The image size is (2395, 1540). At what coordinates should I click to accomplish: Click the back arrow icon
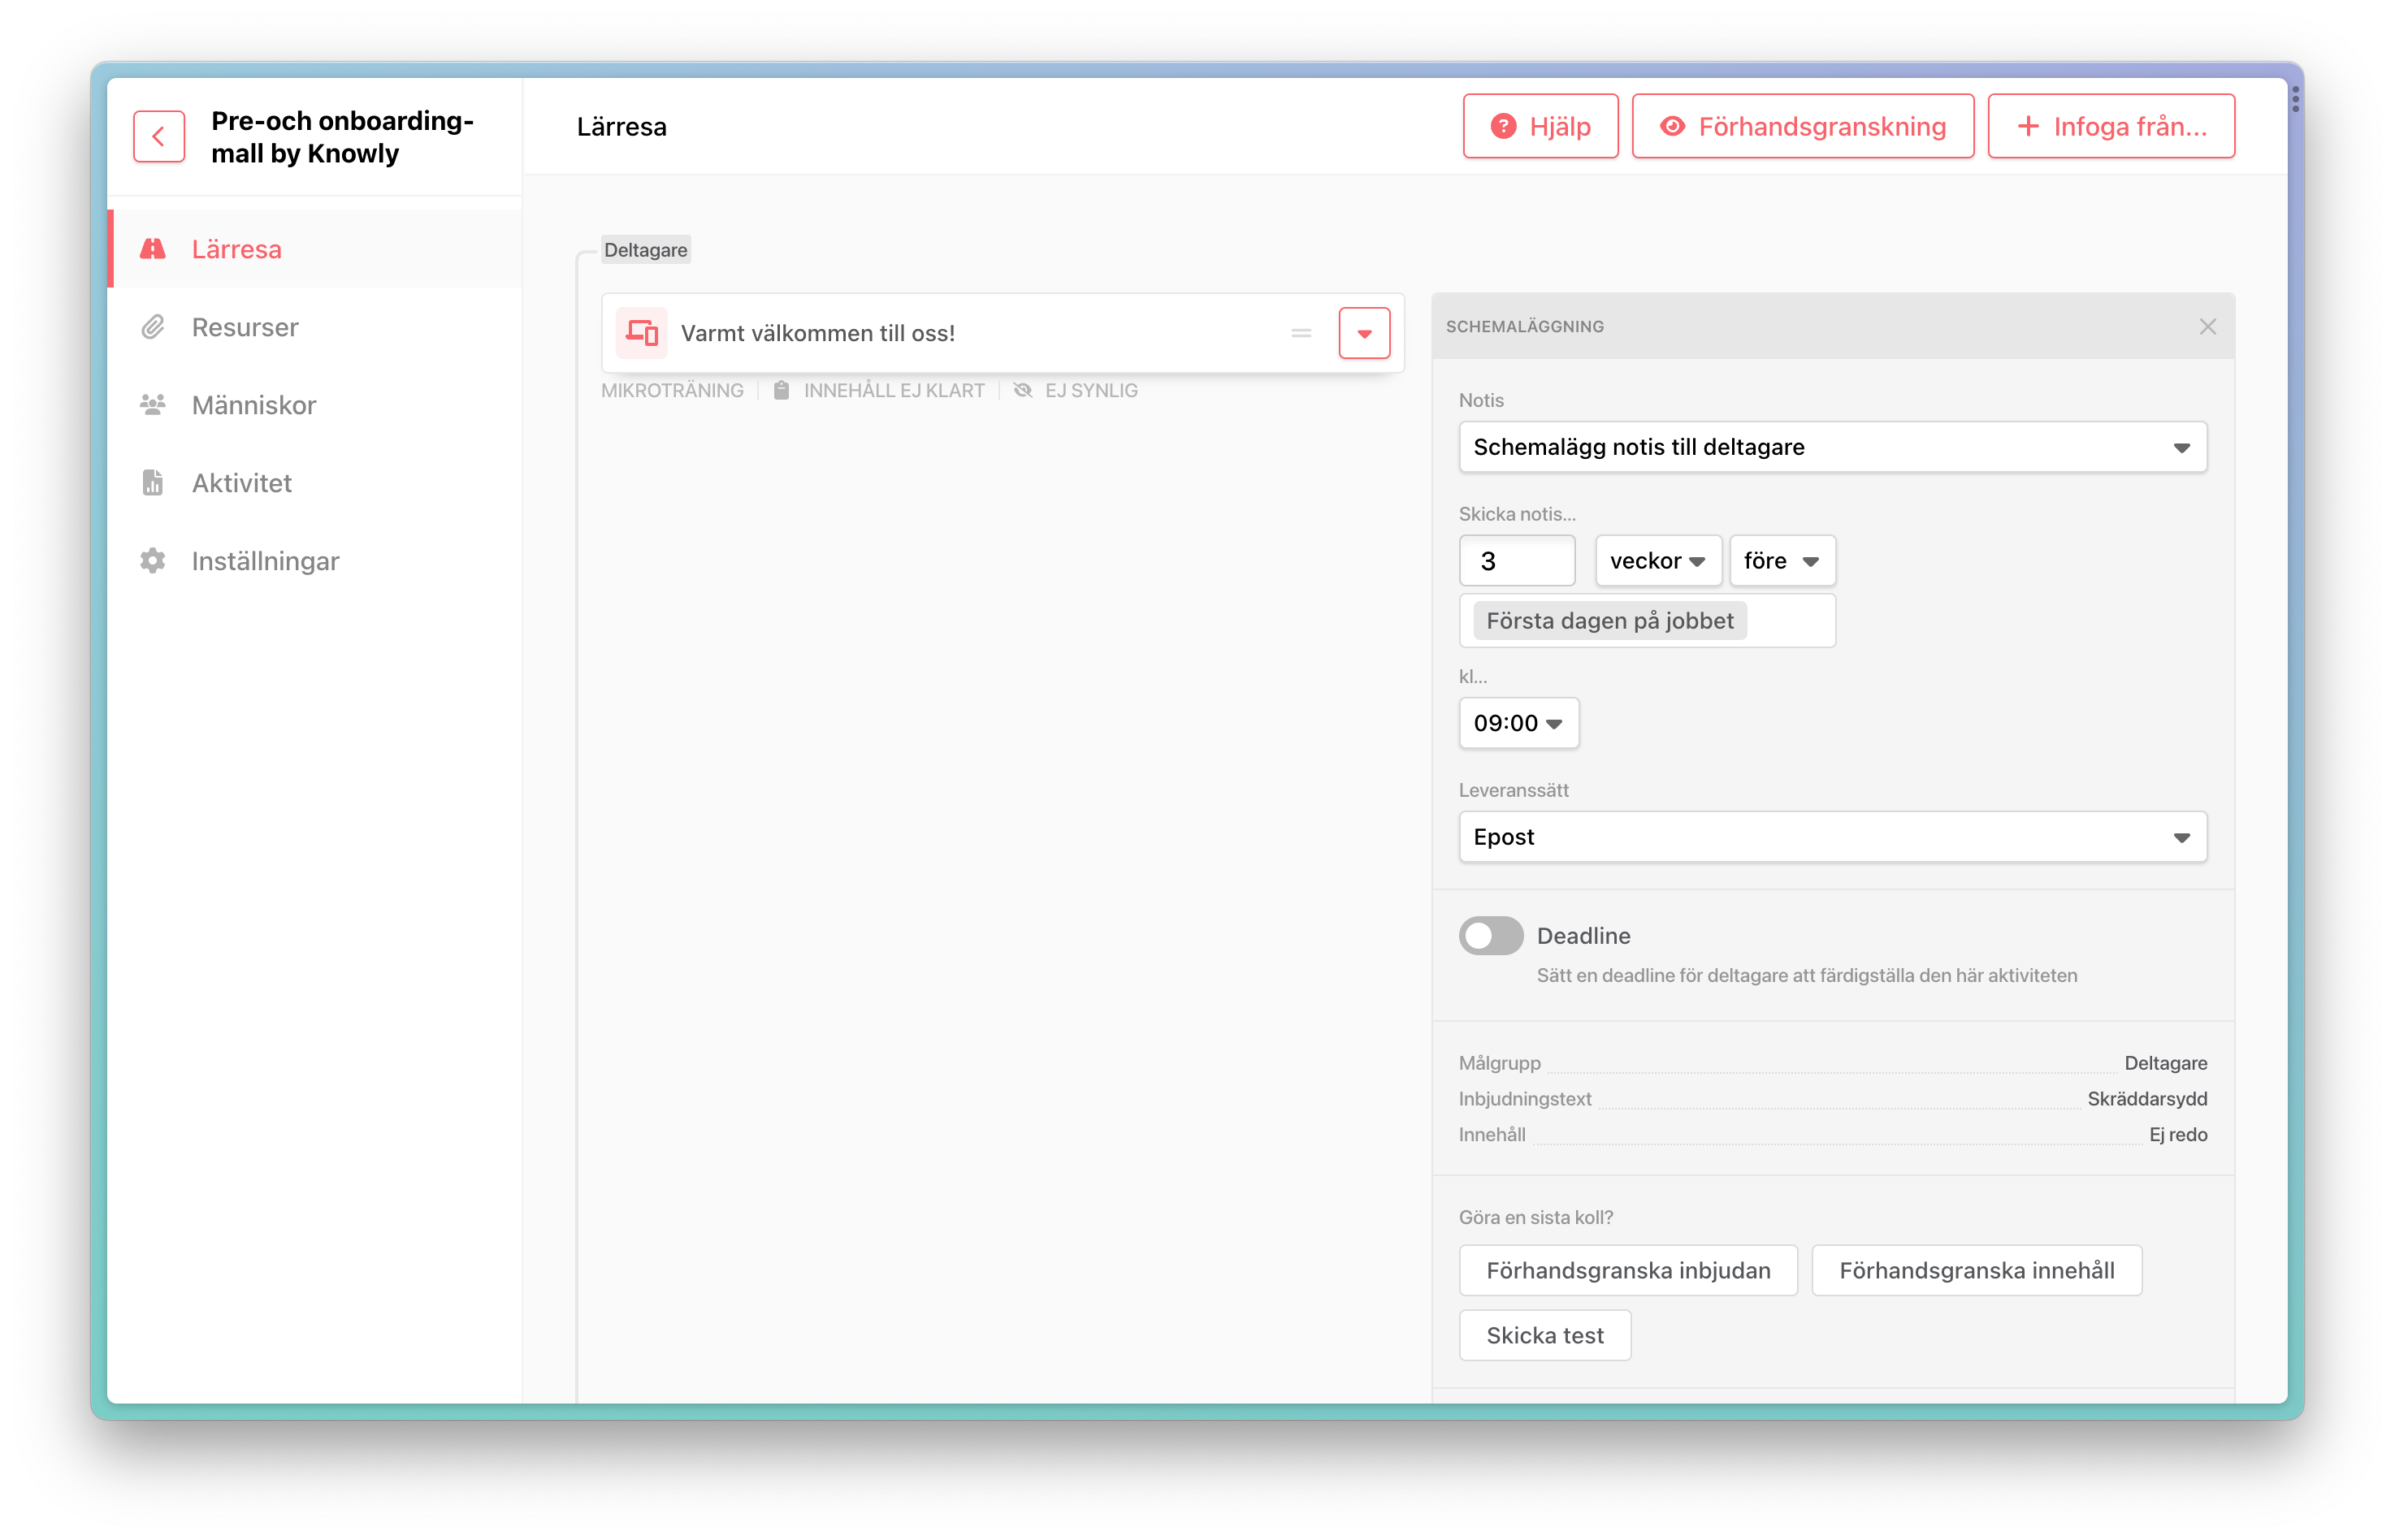tap(159, 137)
